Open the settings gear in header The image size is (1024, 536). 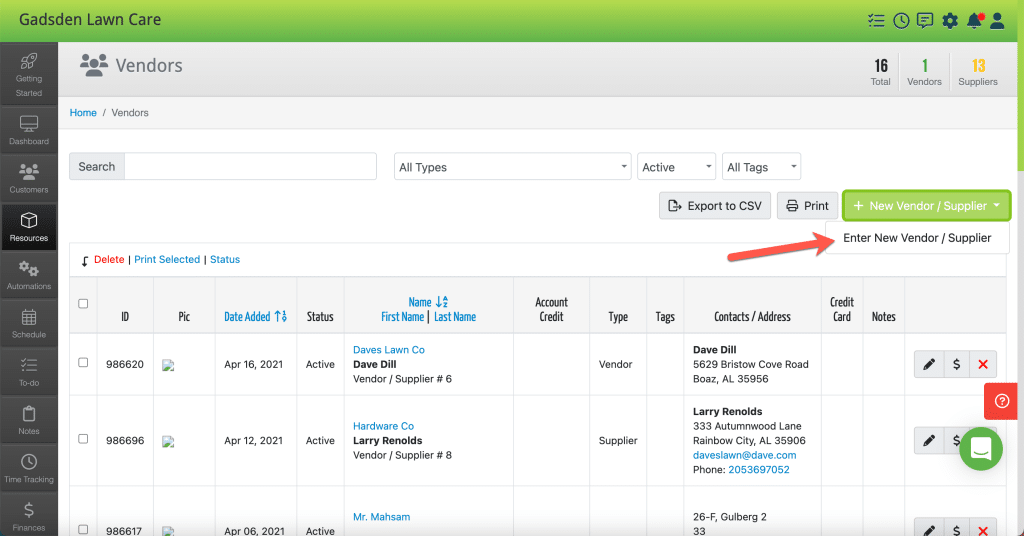[x=950, y=20]
